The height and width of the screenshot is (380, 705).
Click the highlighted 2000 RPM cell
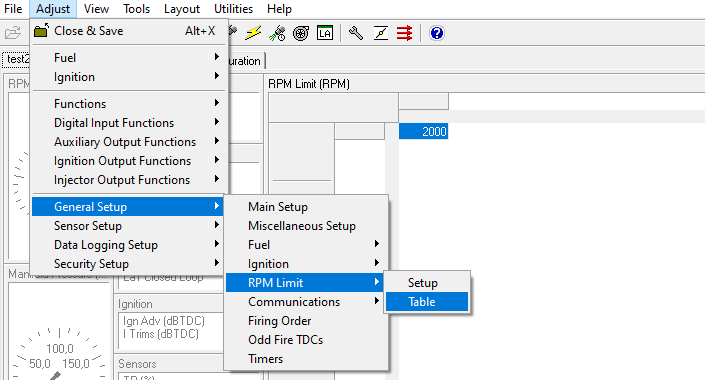tap(423, 131)
